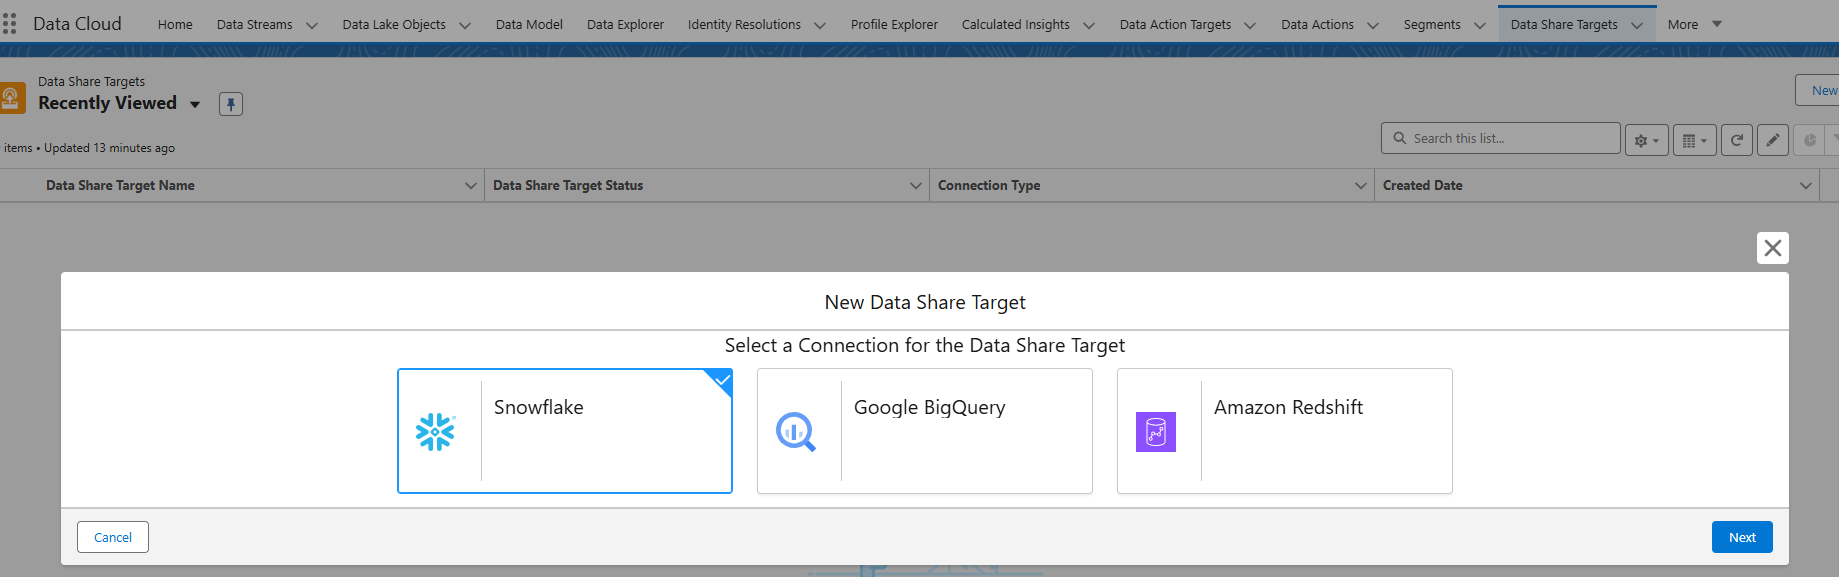Expand the Calculated Insights tab menu
This screenshot has height=577, width=1839.
[1089, 25]
